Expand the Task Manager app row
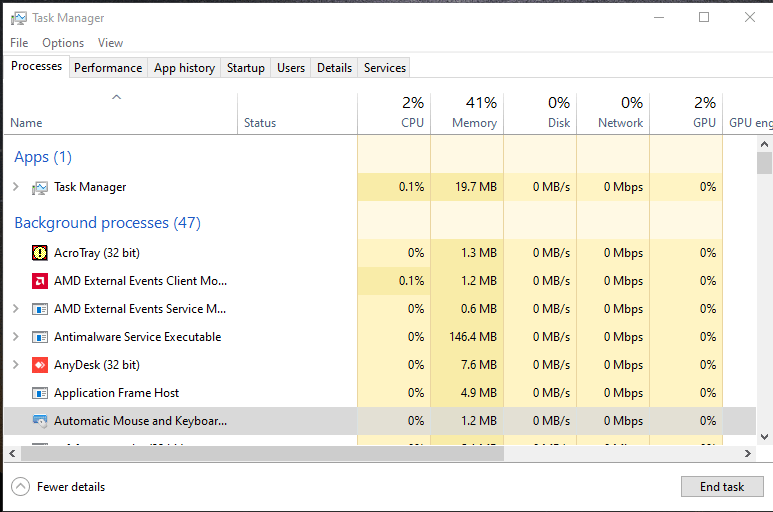 click(x=15, y=187)
